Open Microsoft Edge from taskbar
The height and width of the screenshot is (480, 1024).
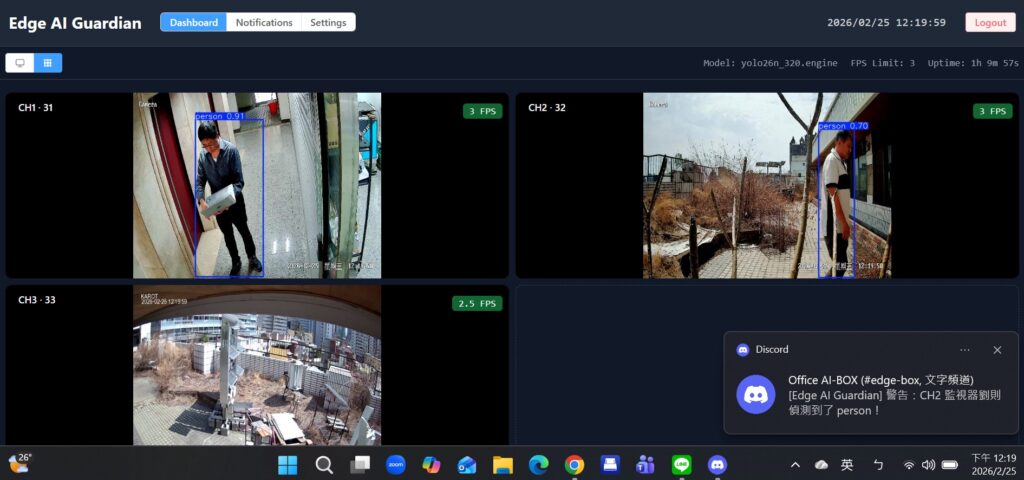pyautogui.click(x=538, y=464)
